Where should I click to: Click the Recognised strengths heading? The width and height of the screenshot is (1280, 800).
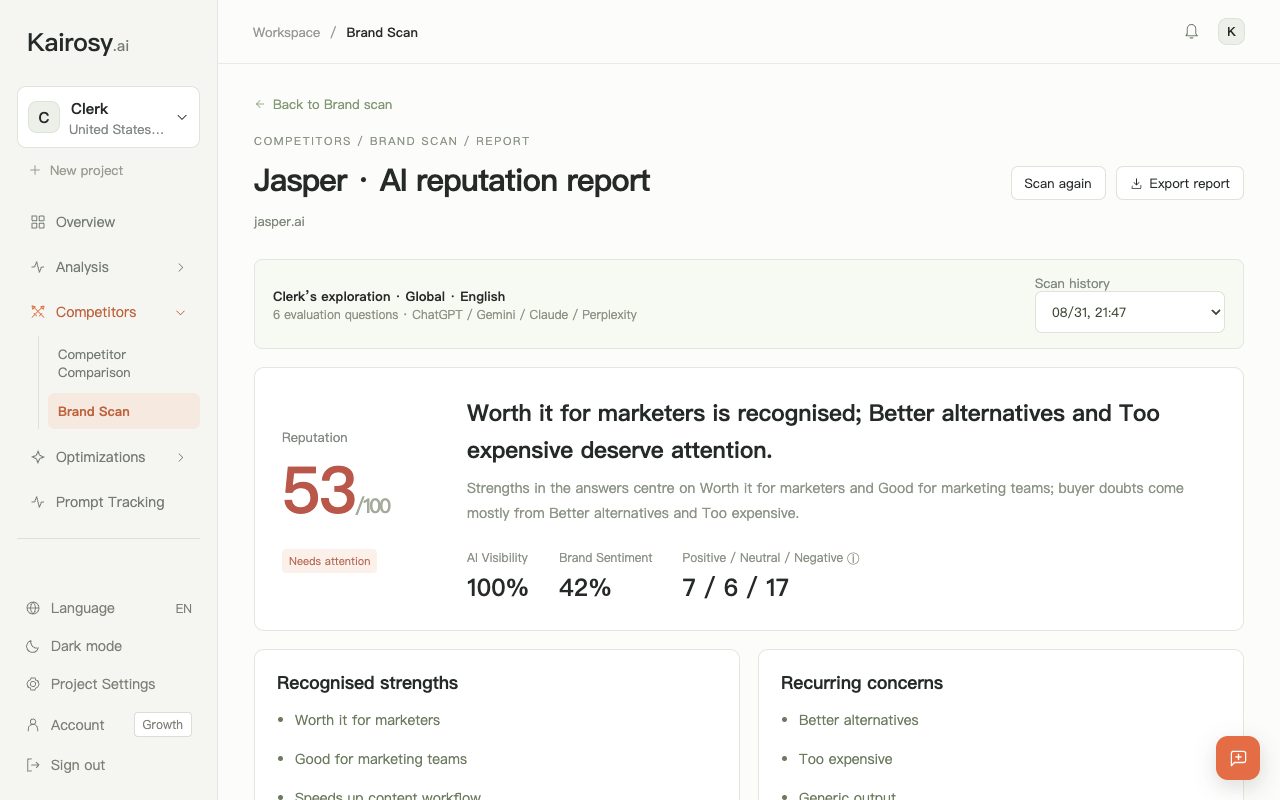coord(367,683)
